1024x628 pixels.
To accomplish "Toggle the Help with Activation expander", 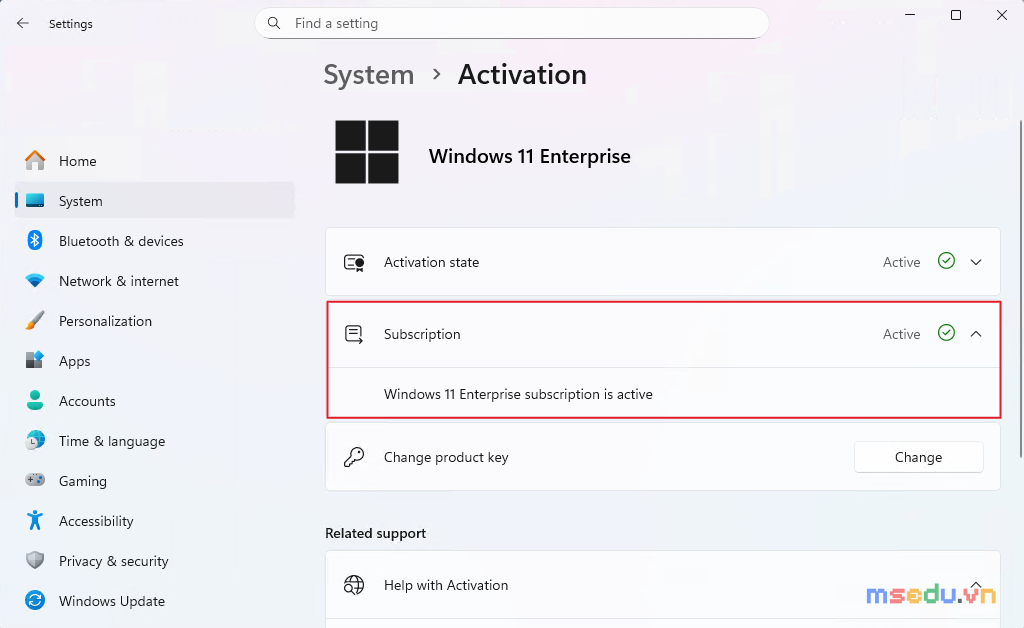I will 976,585.
